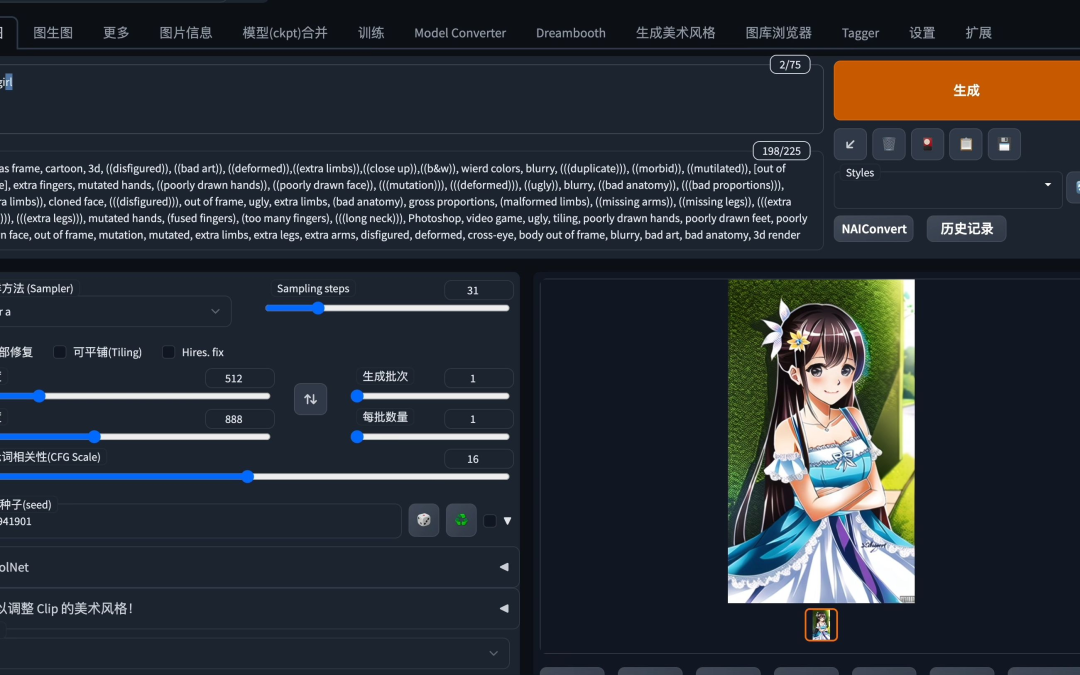Select the small gallery thumbnail below image

pos(821,625)
